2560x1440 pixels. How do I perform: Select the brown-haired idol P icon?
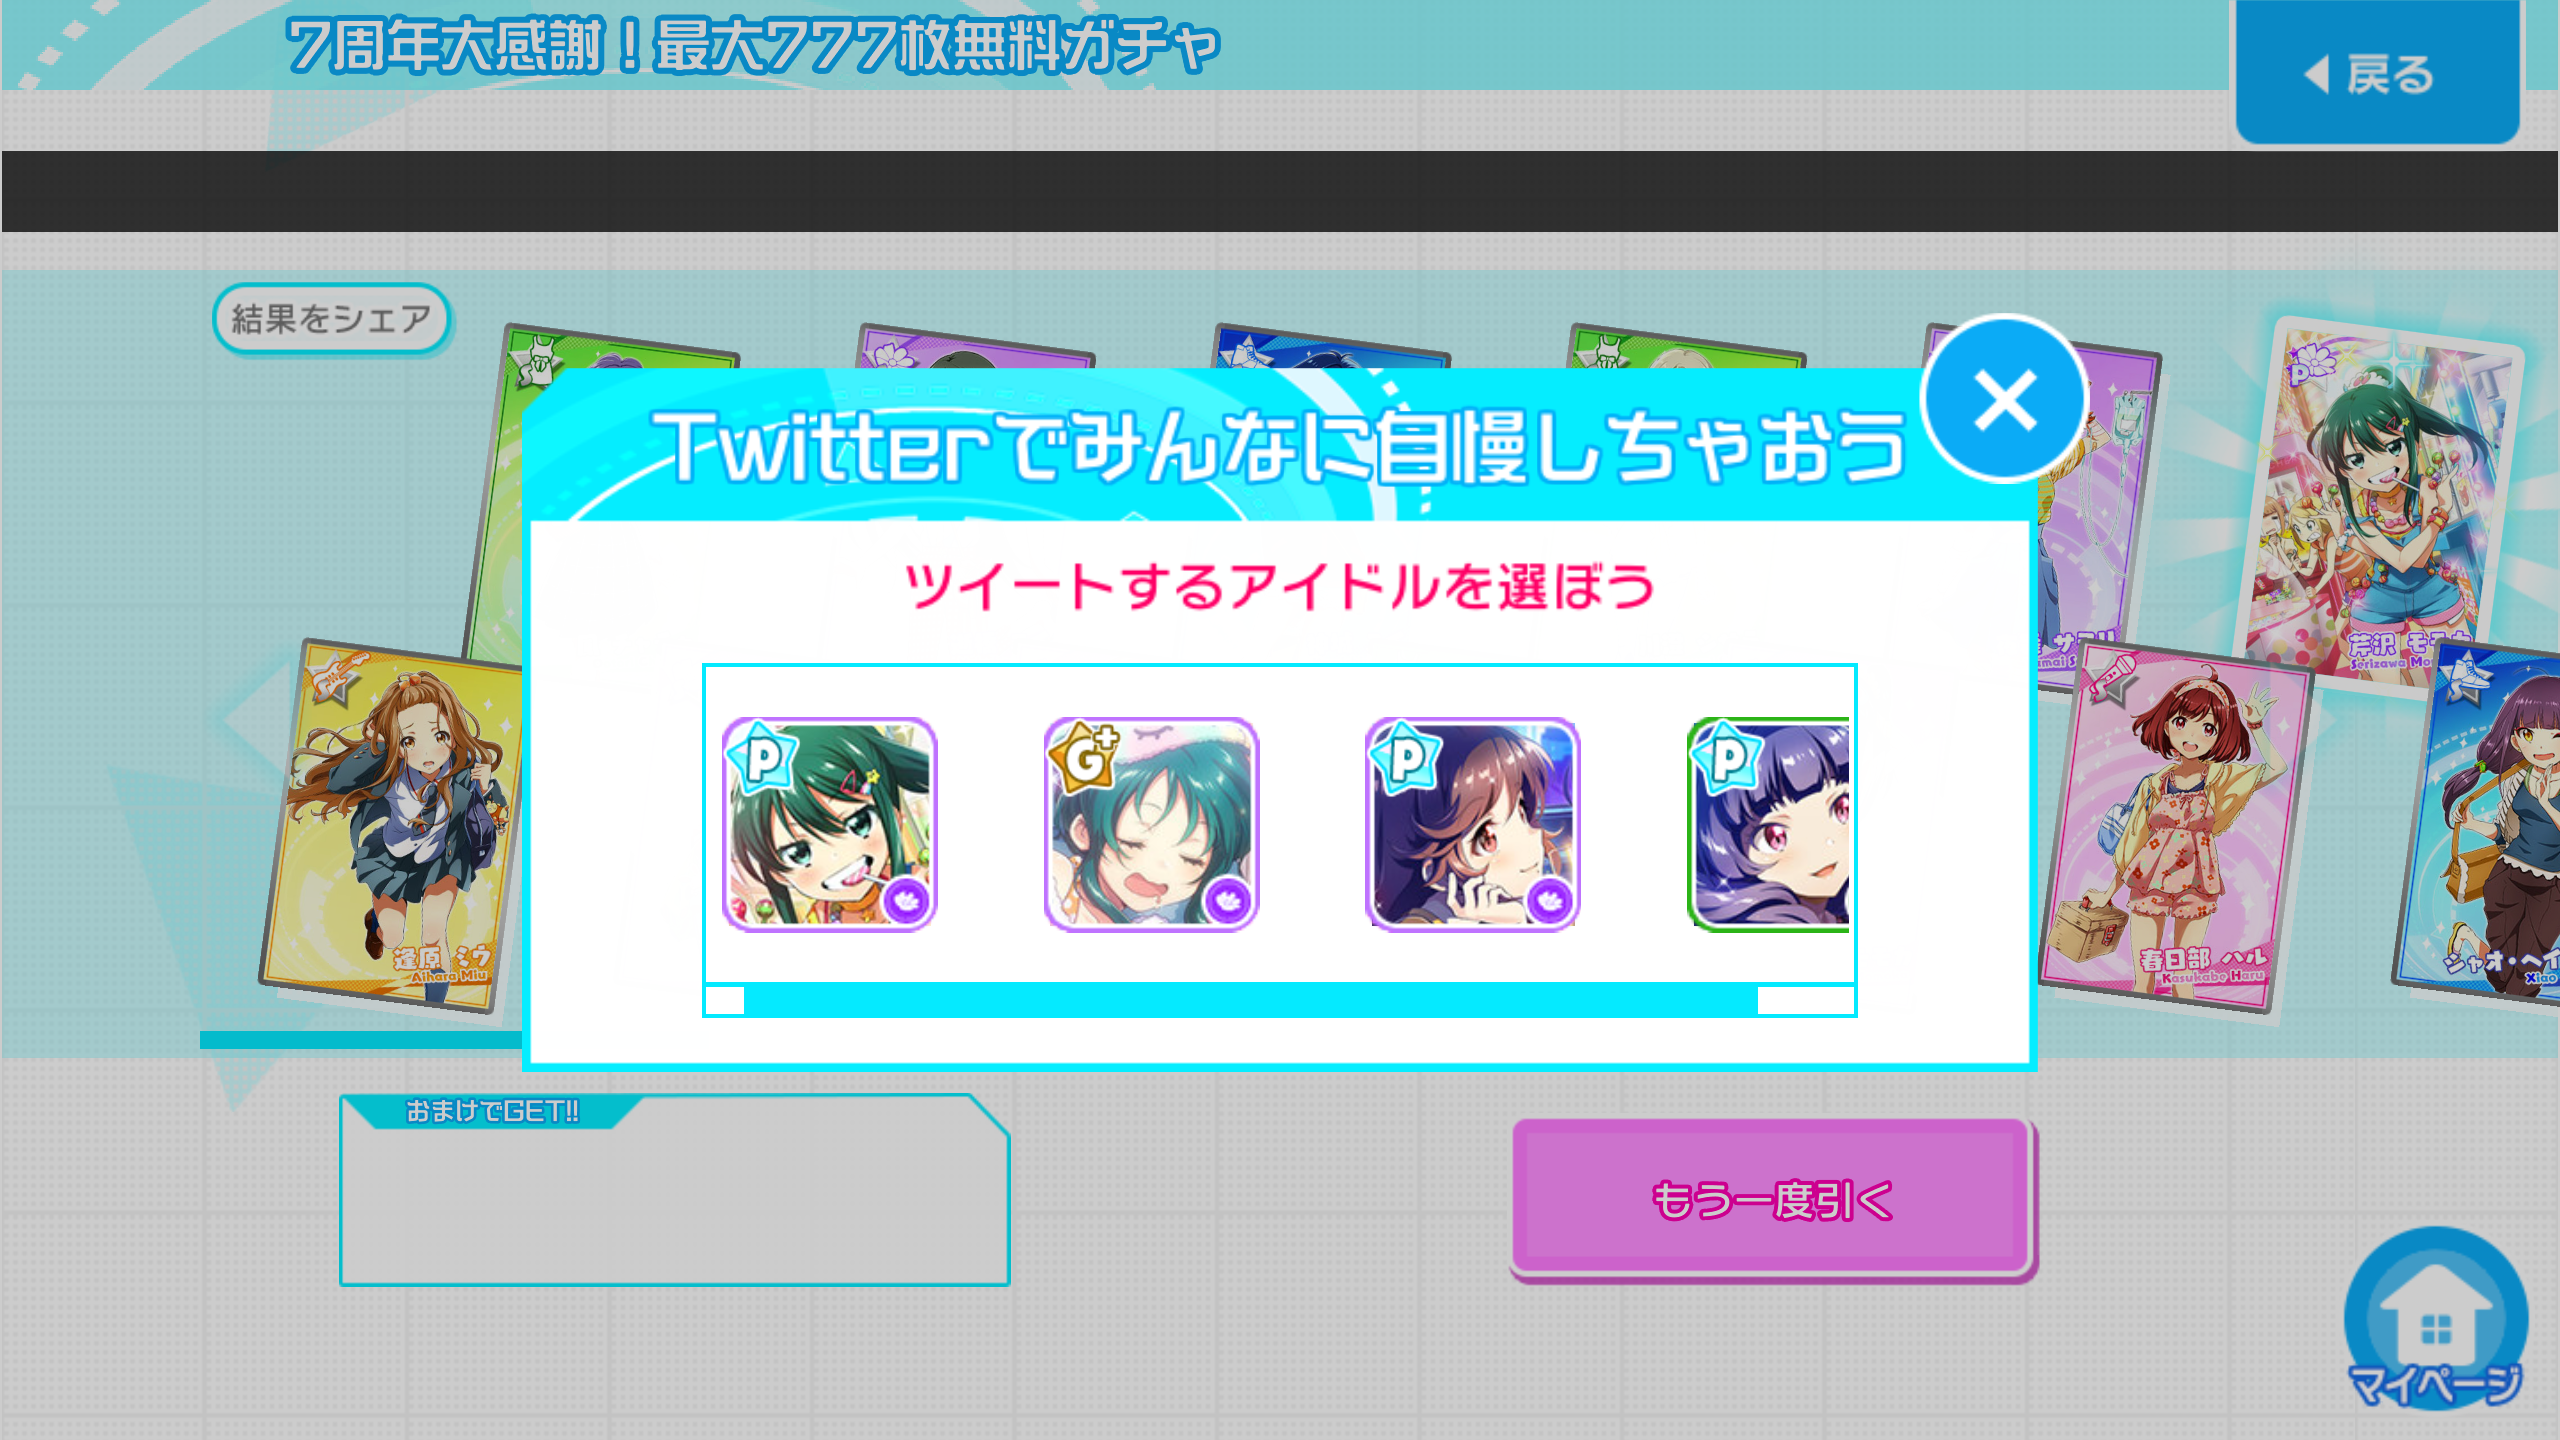pos(1472,824)
